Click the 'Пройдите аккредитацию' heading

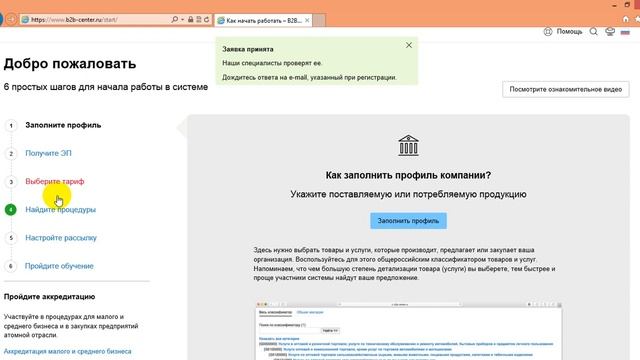tap(49, 297)
